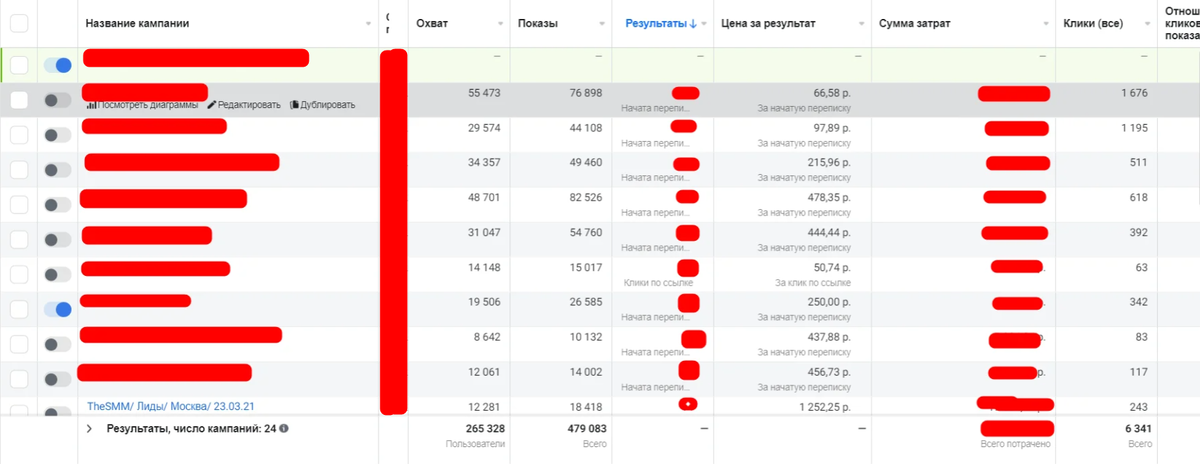Viewport: 1200px width, 464px height.
Task: Click the 'Цена за результат' column header label
Action: click(769, 23)
